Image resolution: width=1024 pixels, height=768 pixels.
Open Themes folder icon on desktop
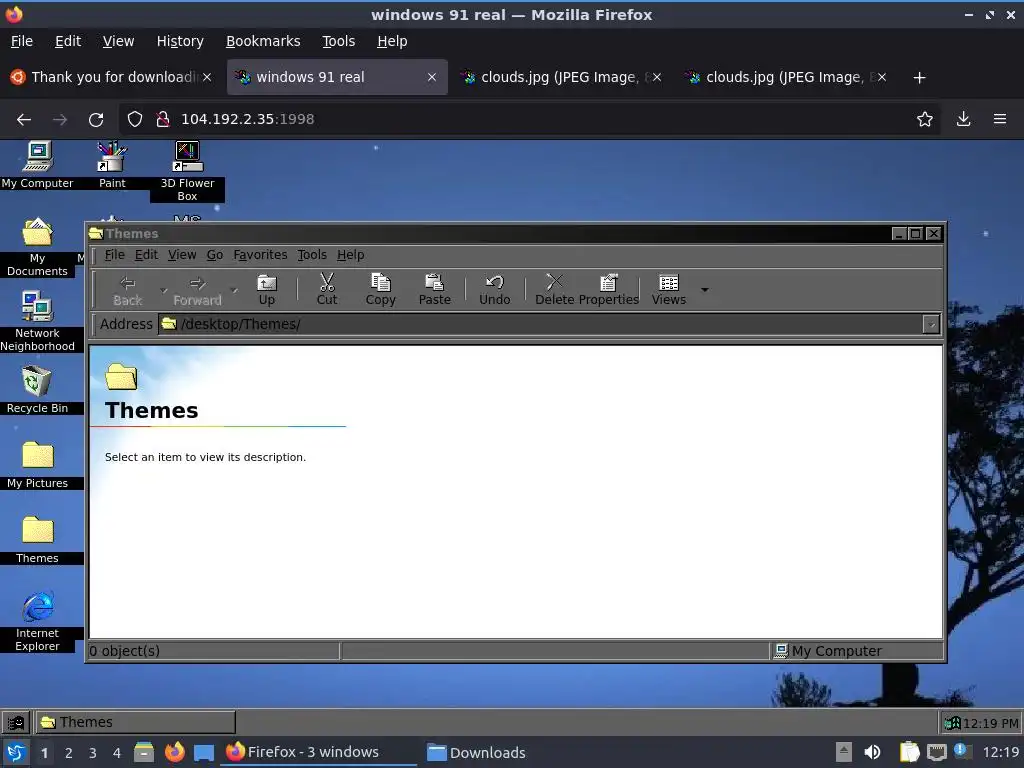click(x=37, y=540)
